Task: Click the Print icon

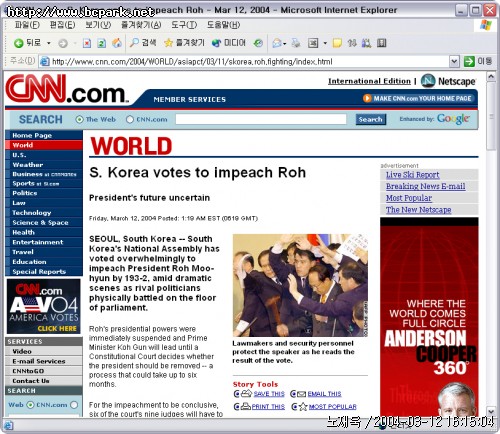Action: [x=296, y=43]
